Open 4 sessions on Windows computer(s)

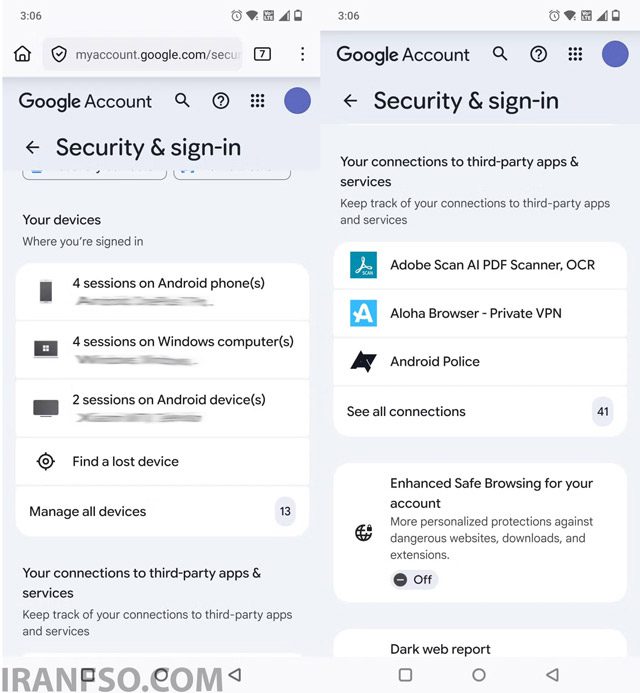pos(162,350)
